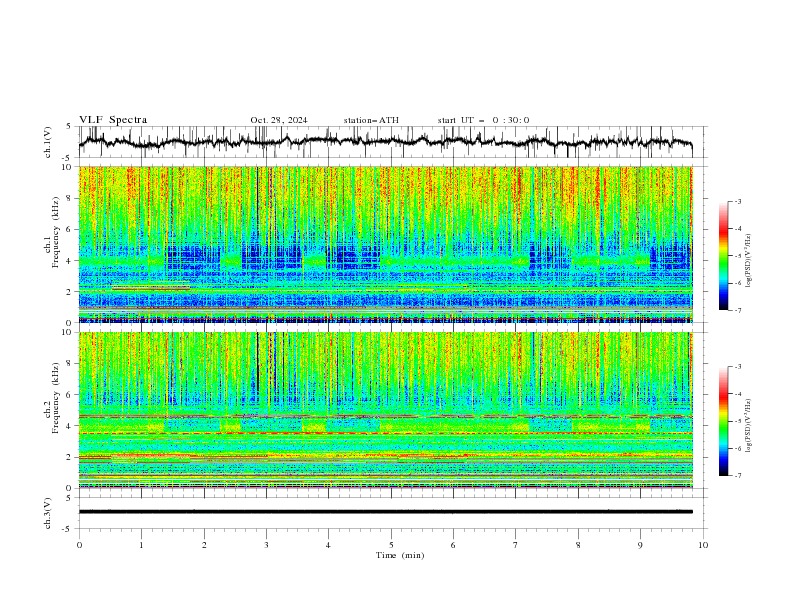Click time axis tick label "9"
792x612 pixels.
(x=640, y=545)
